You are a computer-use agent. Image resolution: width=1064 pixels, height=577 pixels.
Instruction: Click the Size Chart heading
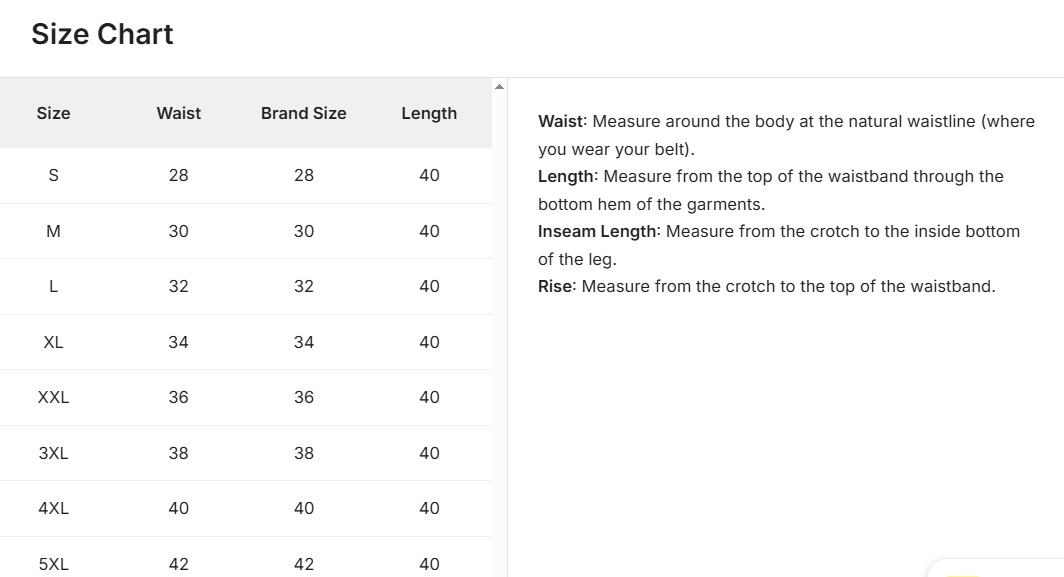coord(102,34)
